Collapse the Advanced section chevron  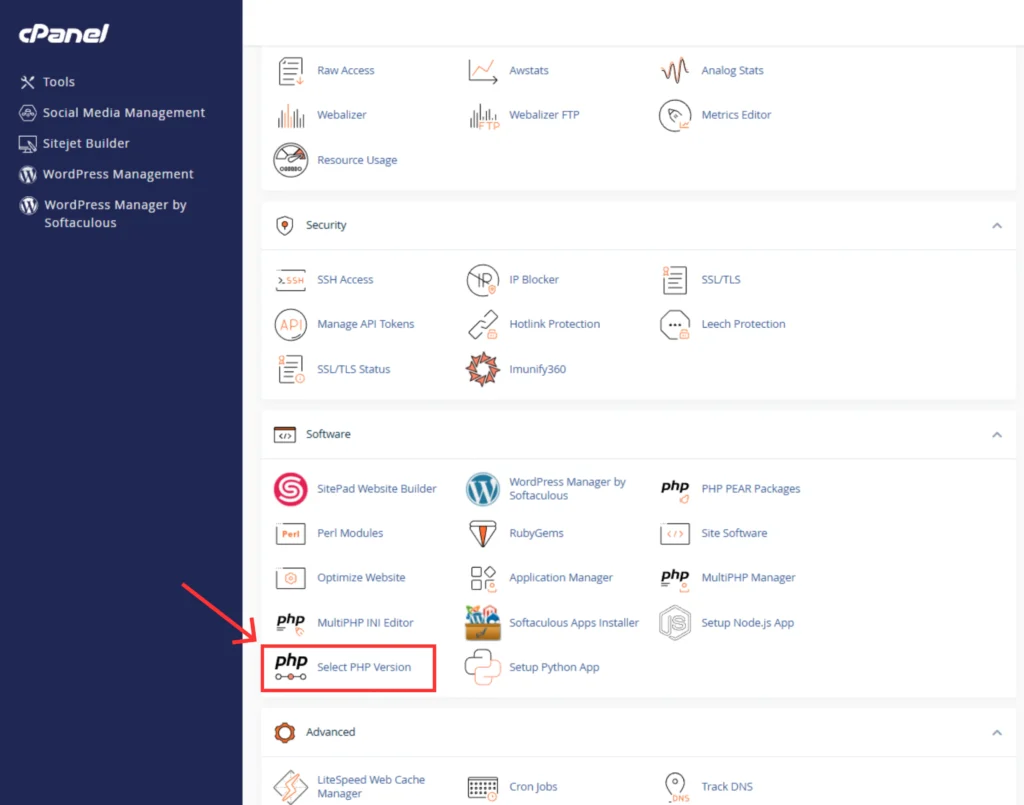997,733
